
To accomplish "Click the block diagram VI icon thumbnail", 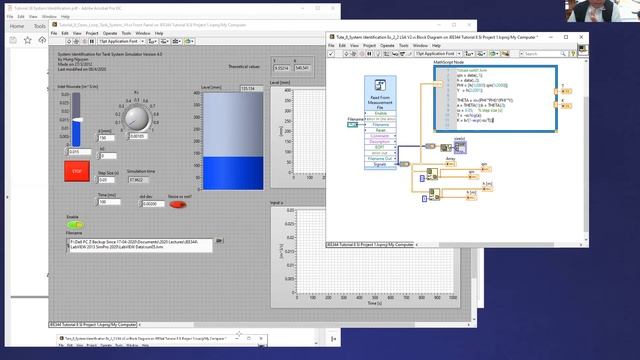I will click(583, 50).
